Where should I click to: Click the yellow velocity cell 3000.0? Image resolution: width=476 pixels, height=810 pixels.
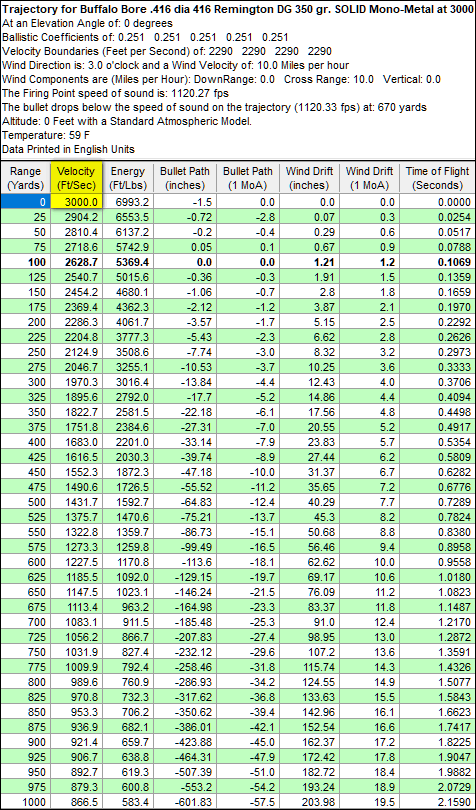click(76, 202)
